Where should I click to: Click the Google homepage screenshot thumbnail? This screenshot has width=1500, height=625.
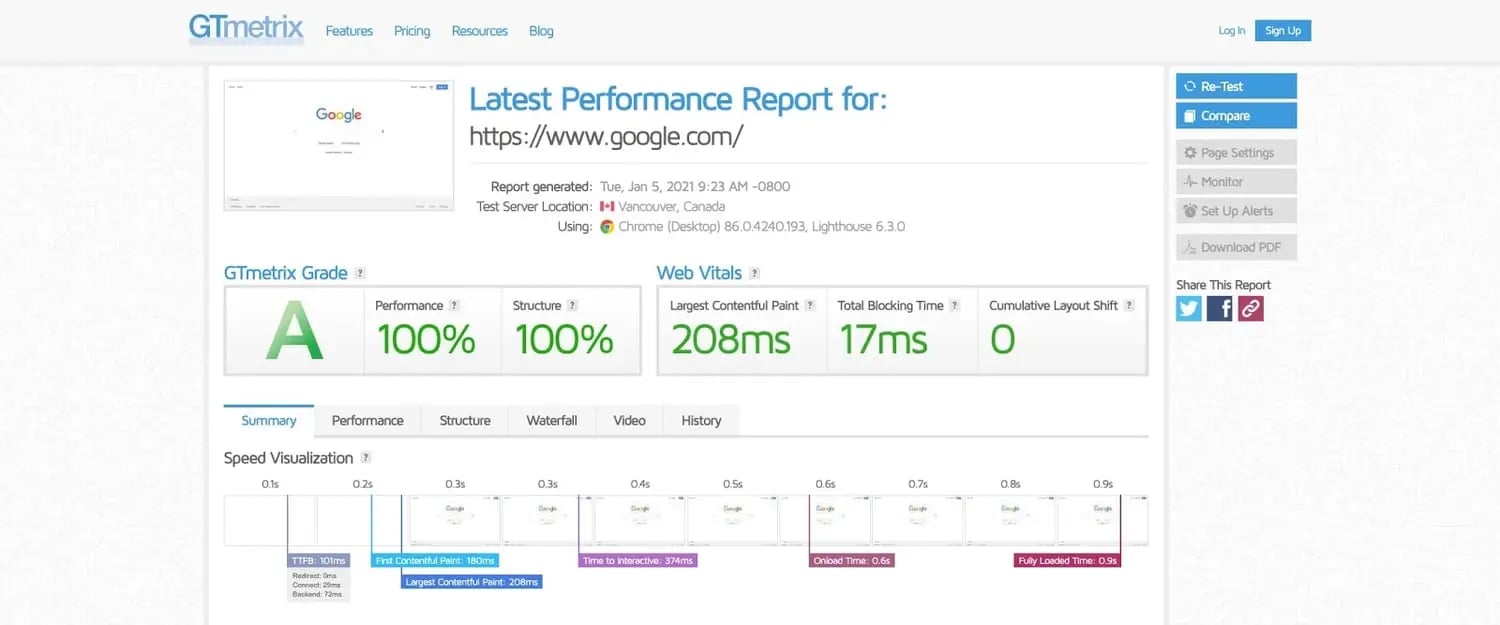tap(338, 145)
